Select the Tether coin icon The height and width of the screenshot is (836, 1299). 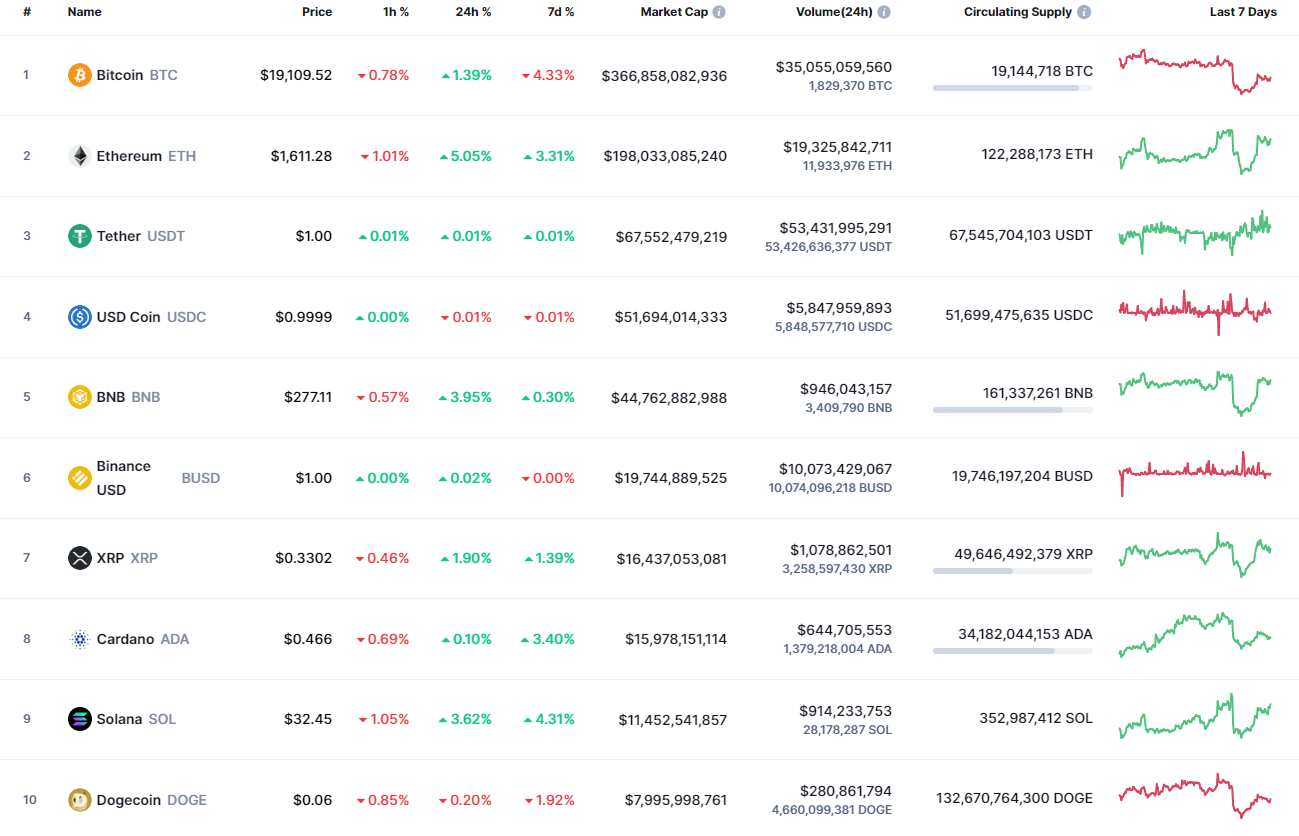pyautogui.click(x=79, y=236)
